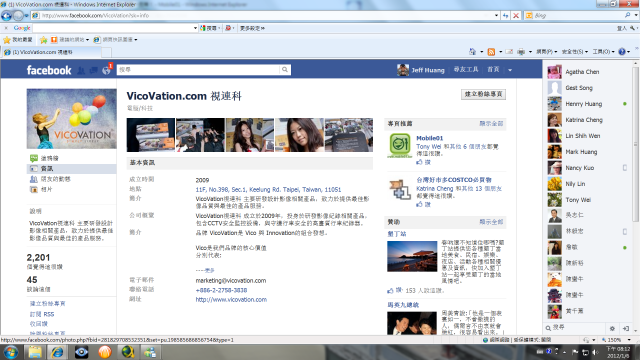This screenshot has height=360, width=640.
Task: Click the Home icon in IE command bar
Action: pos(473,51)
